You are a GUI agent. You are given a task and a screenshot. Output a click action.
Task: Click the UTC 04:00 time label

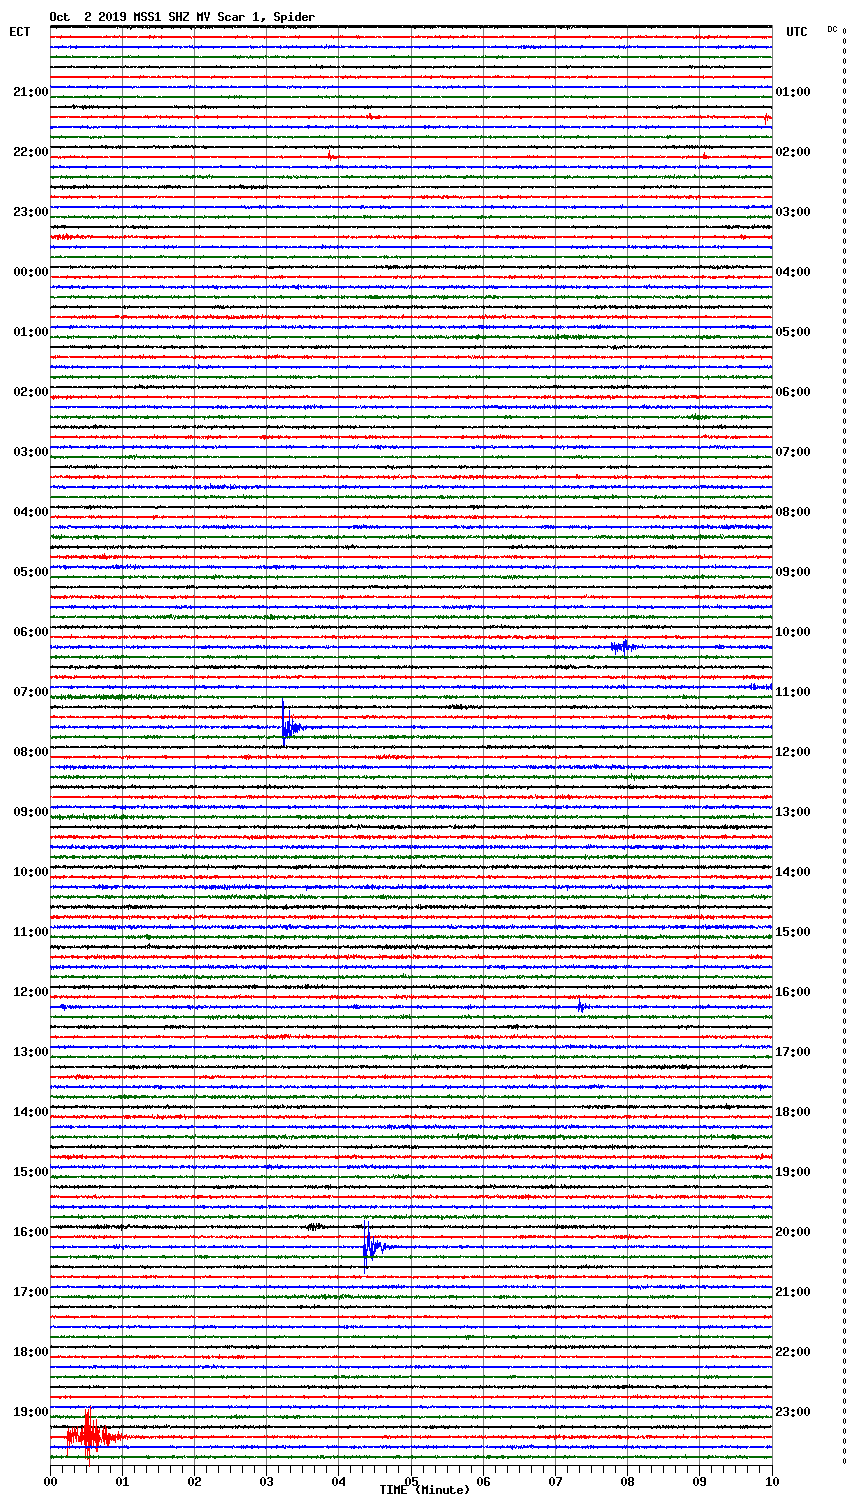click(x=793, y=272)
